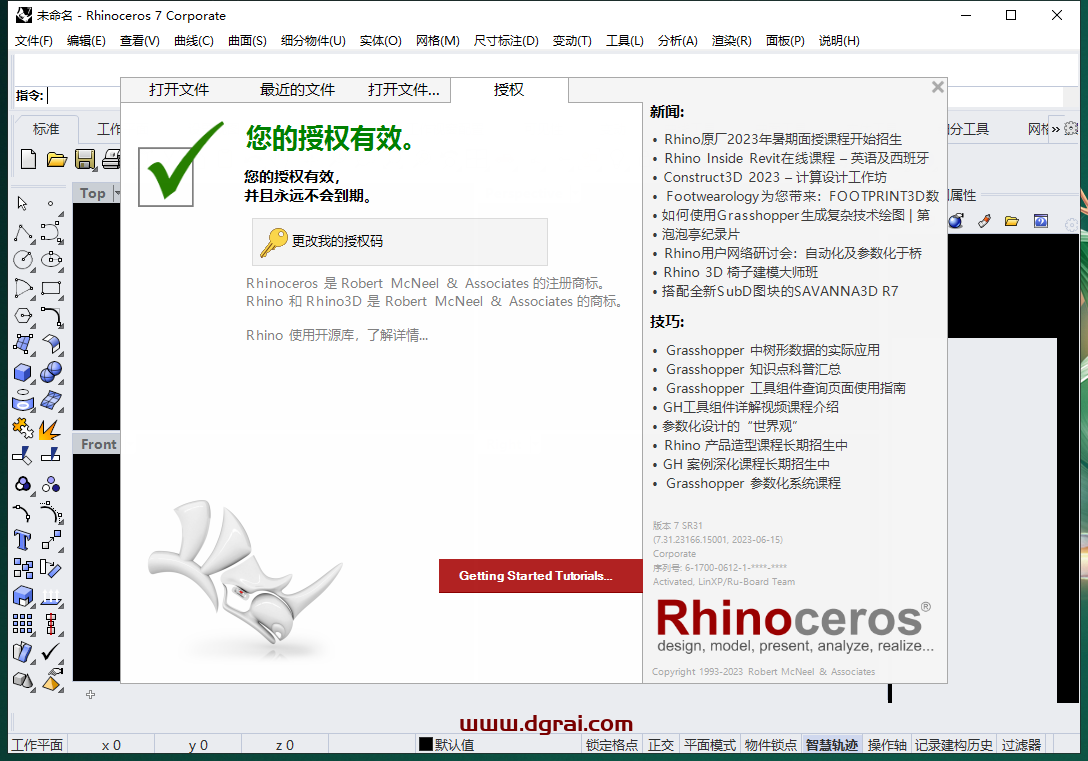Image resolution: width=1088 pixels, height=761 pixels.
Task: Select the Polygon tool
Action: click(x=23, y=316)
